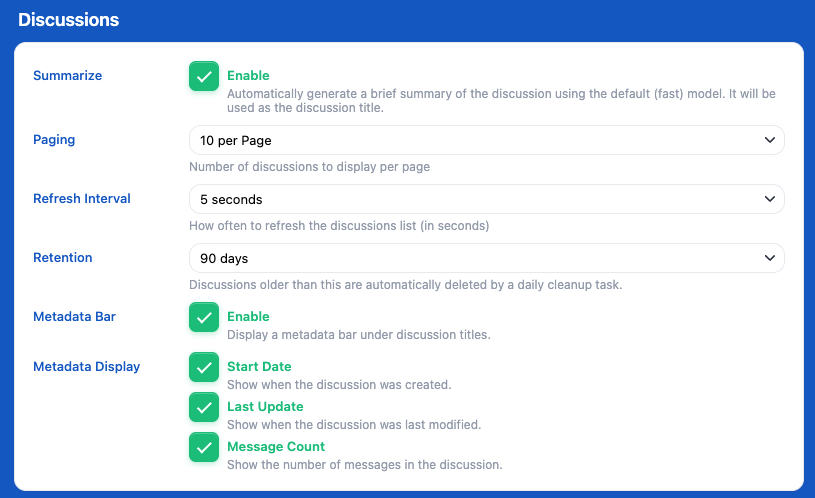Click the Paging dropdown chevron arrow
This screenshot has width=815, height=498.
click(x=770, y=140)
